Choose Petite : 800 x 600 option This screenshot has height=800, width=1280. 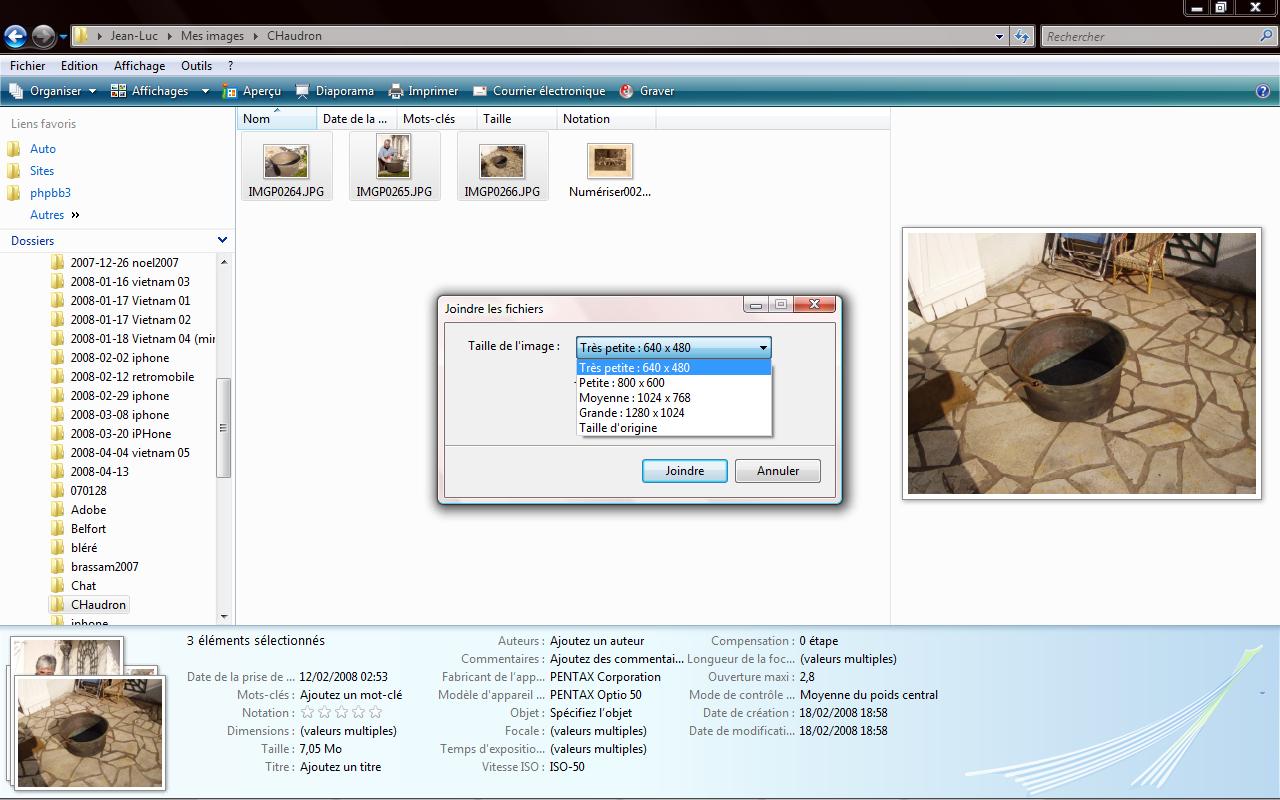pyautogui.click(x=674, y=383)
